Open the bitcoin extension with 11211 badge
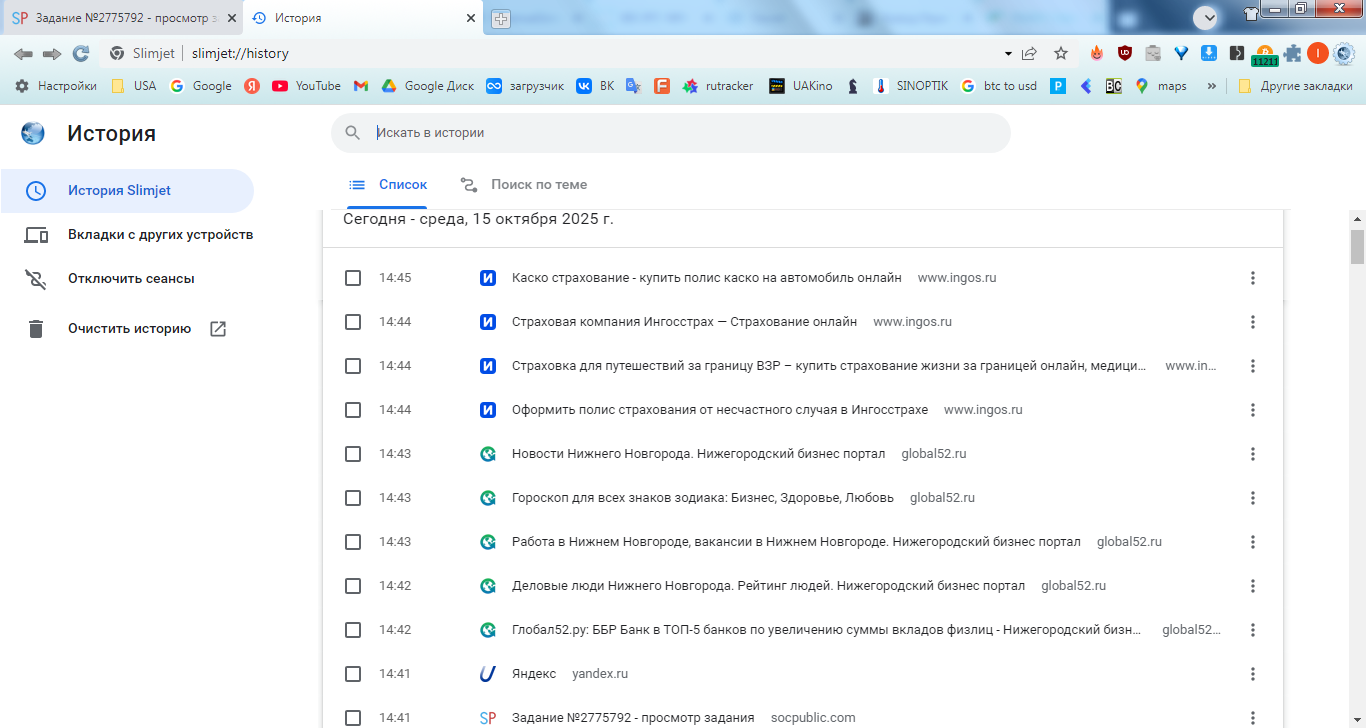Image resolution: width=1366 pixels, height=728 pixels. [x=1265, y=56]
